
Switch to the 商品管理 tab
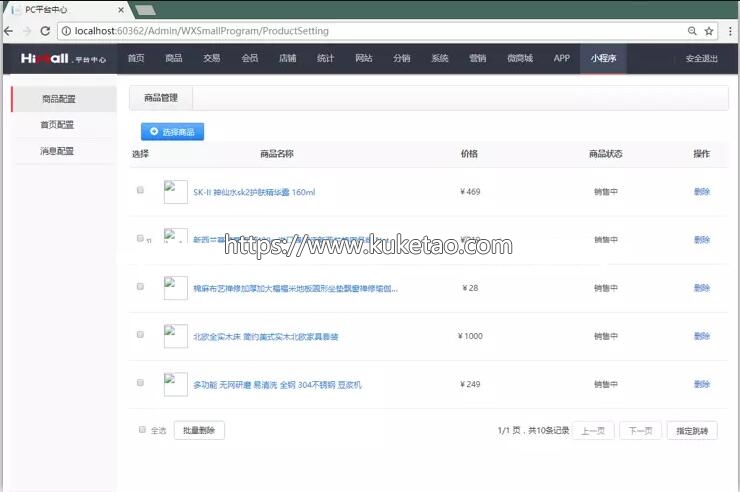click(x=161, y=98)
